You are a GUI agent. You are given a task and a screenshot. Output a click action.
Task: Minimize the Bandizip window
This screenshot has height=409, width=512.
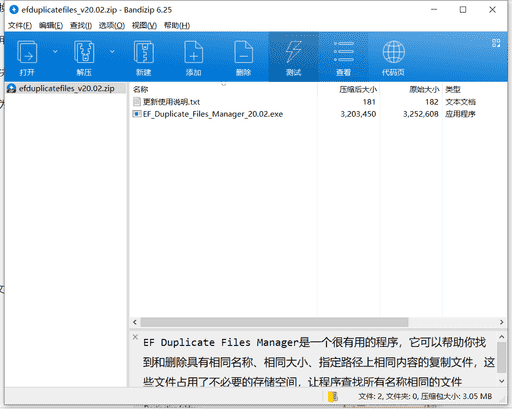click(434, 10)
